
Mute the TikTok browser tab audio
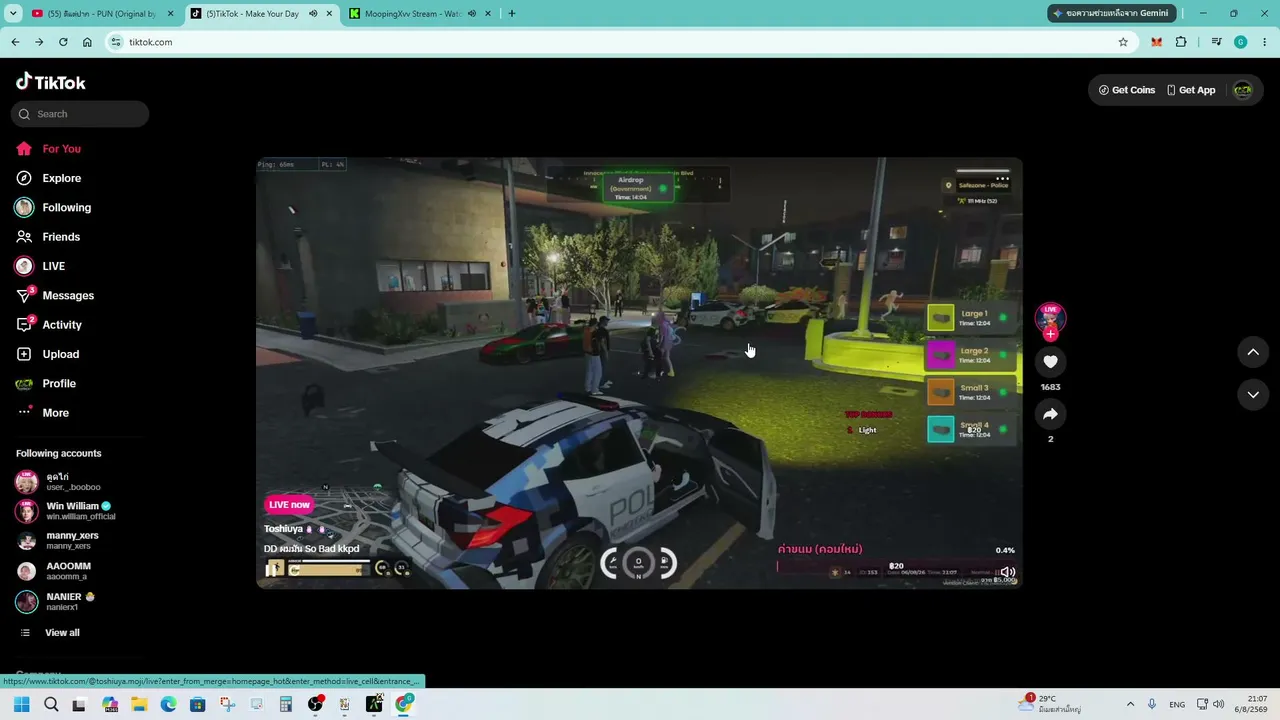[x=314, y=14]
